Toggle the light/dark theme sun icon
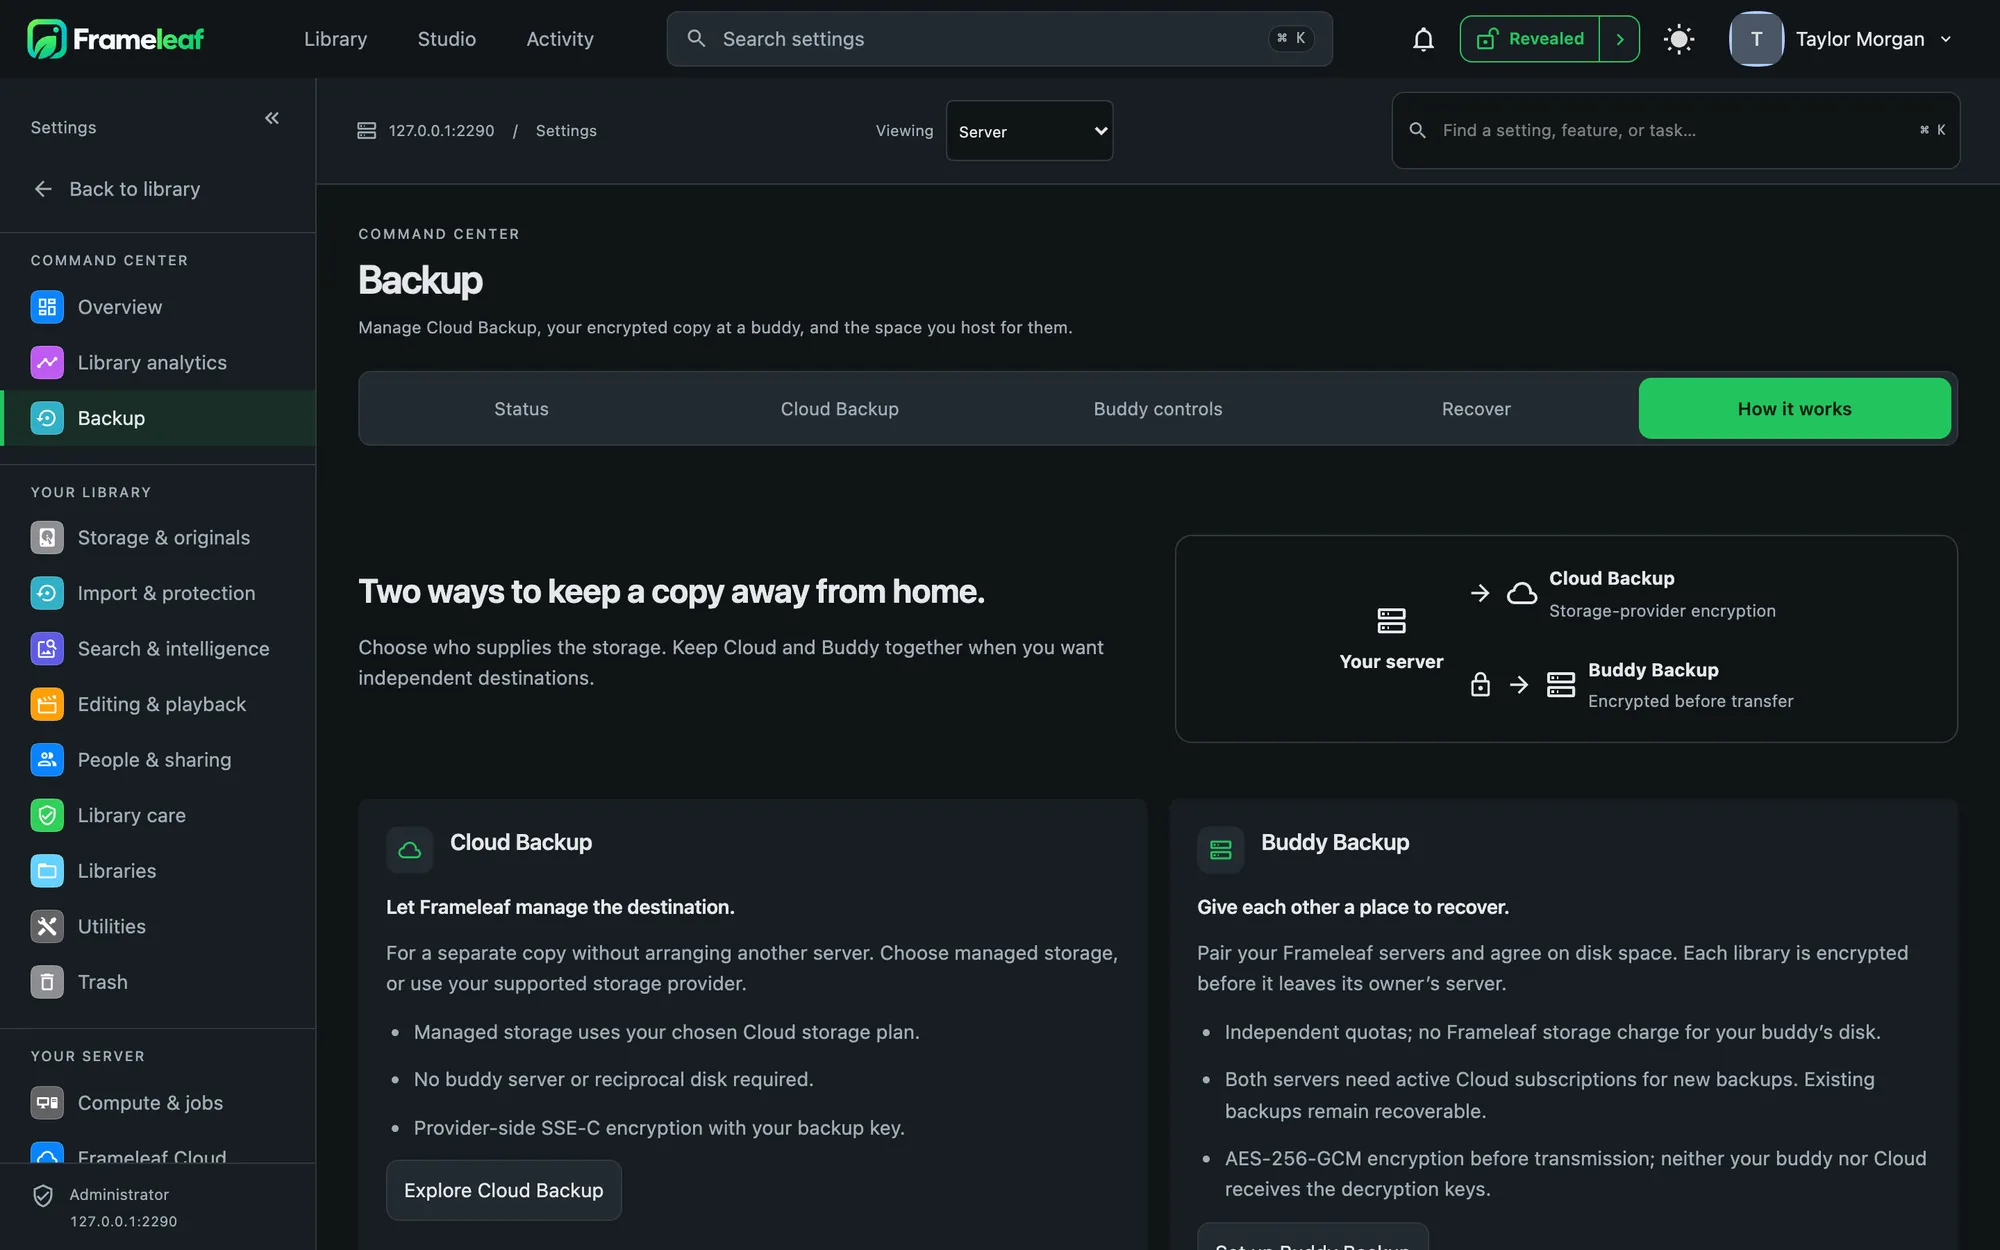Image resolution: width=2000 pixels, height=1250 pixels. [x=1678, y=39]
